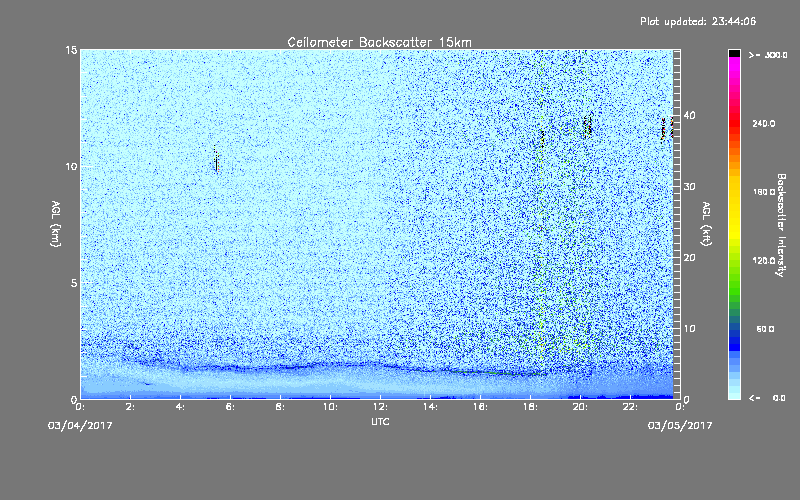Click the 16: hour tick label
Screen dimensions: 800x500
click(x=480, y=407)
